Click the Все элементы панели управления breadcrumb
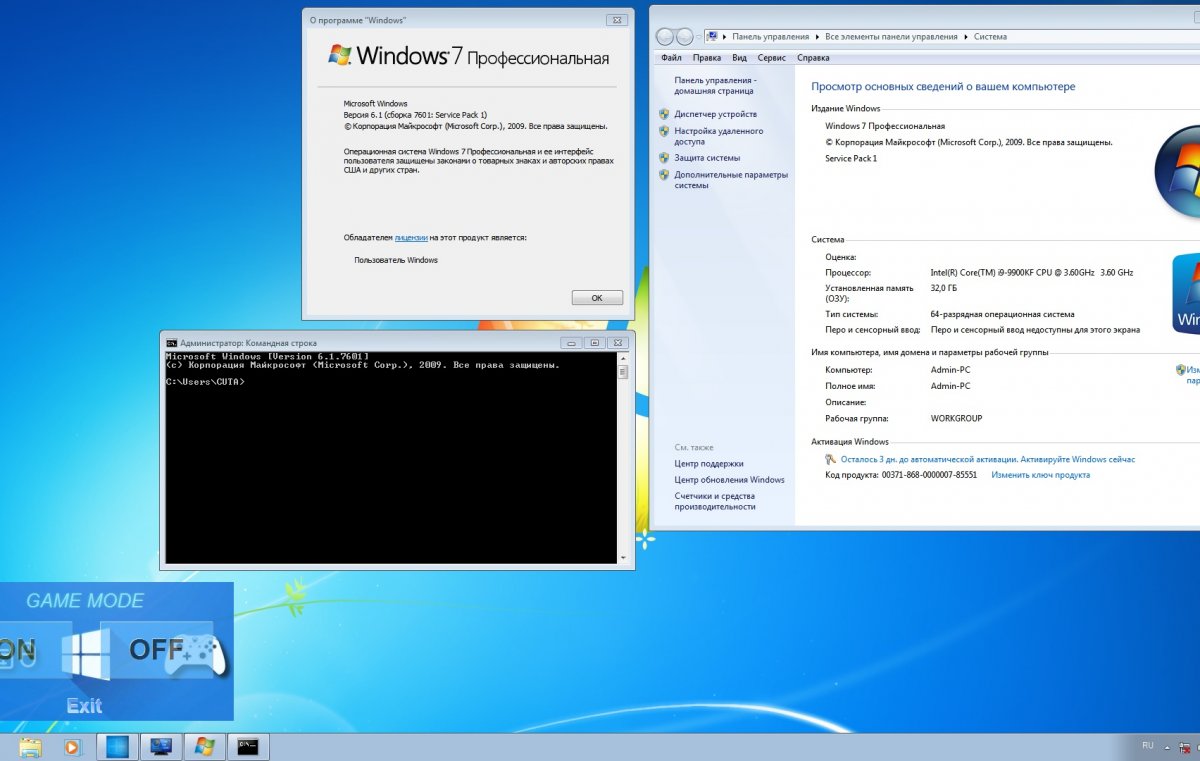The image size is (1200, 761). click(x=891, y=37)
